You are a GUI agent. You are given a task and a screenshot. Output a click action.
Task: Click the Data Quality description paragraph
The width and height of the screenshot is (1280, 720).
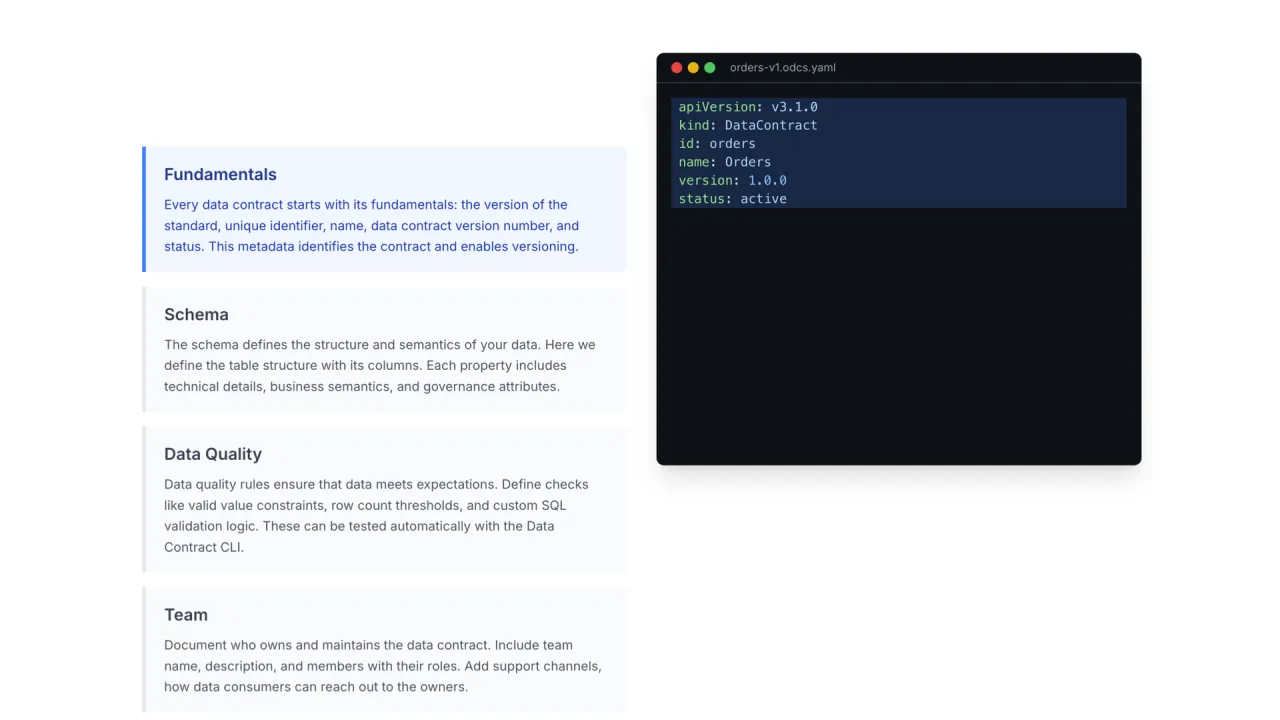376,516
